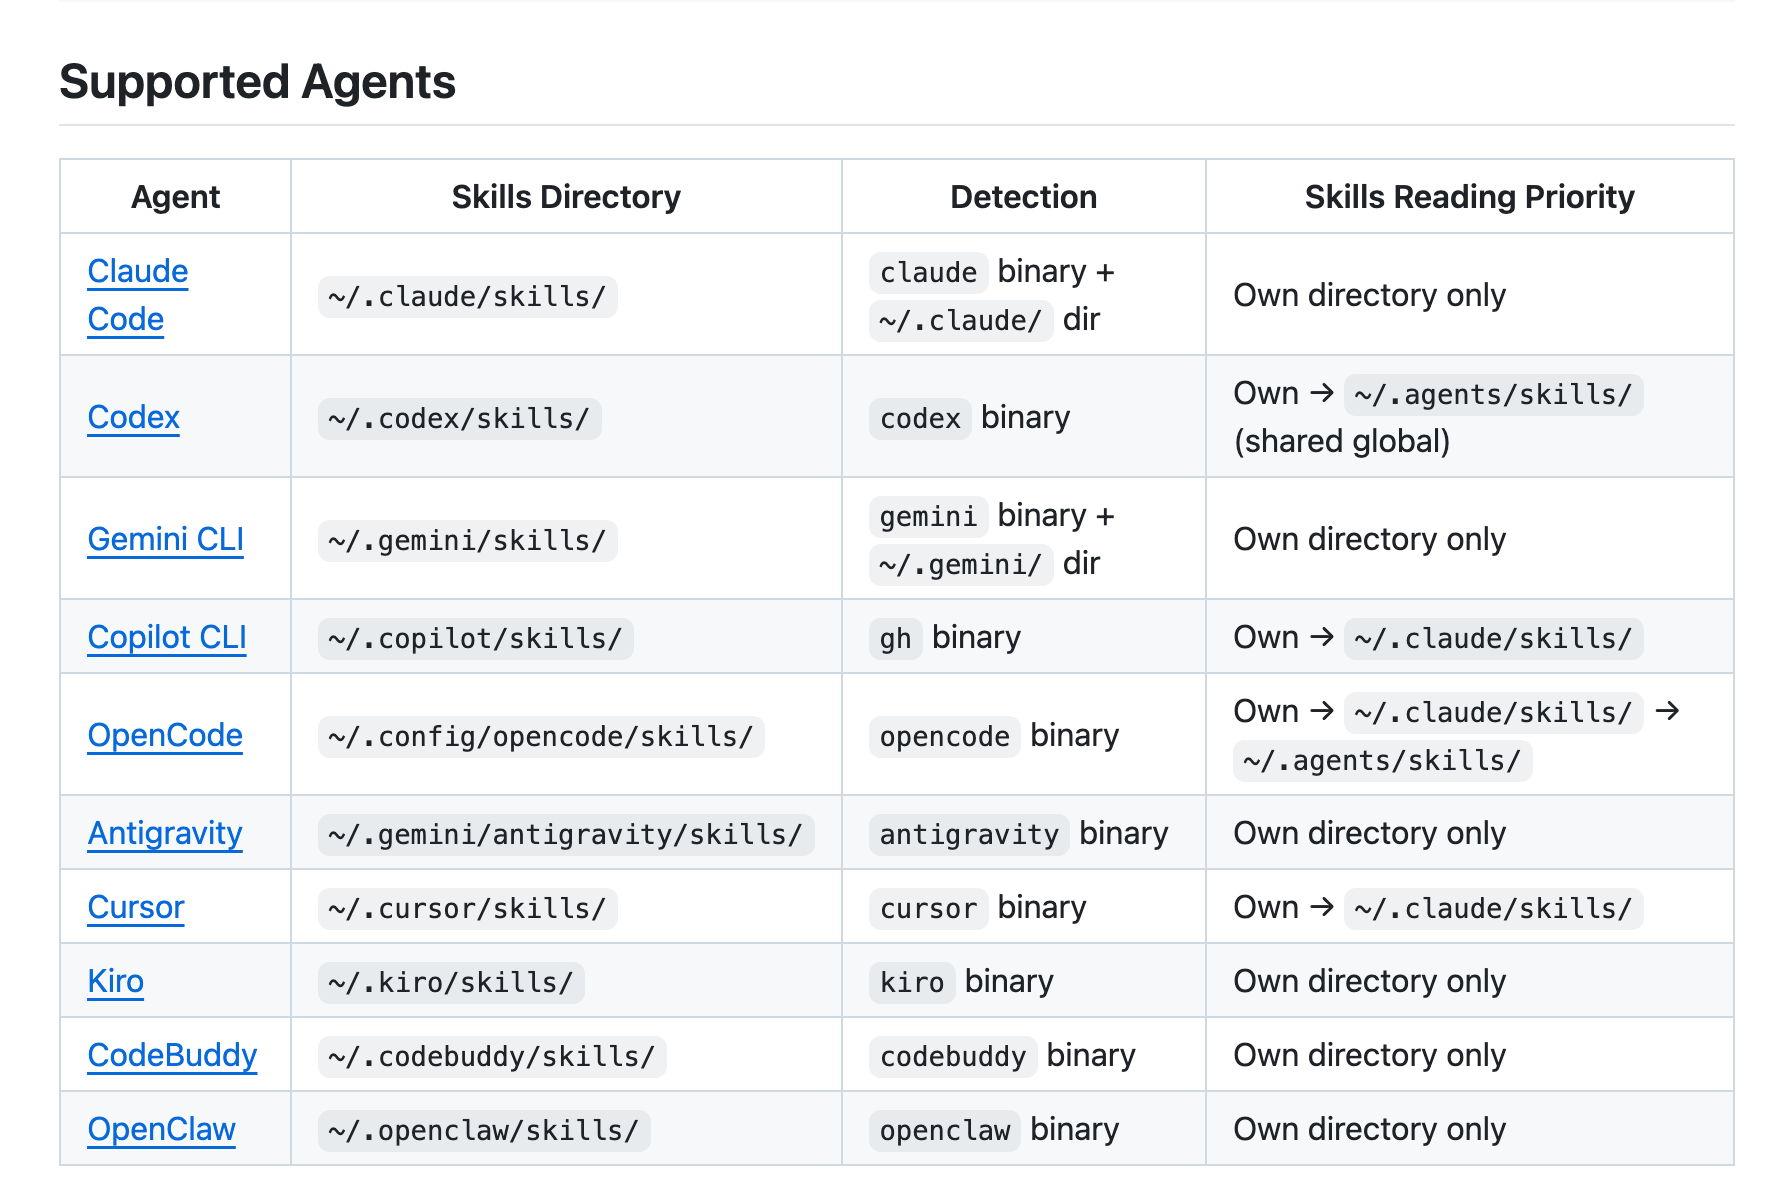Open the Codex agent link
Viewport: 1790px width, 1204px height.
tap(134, 418)
